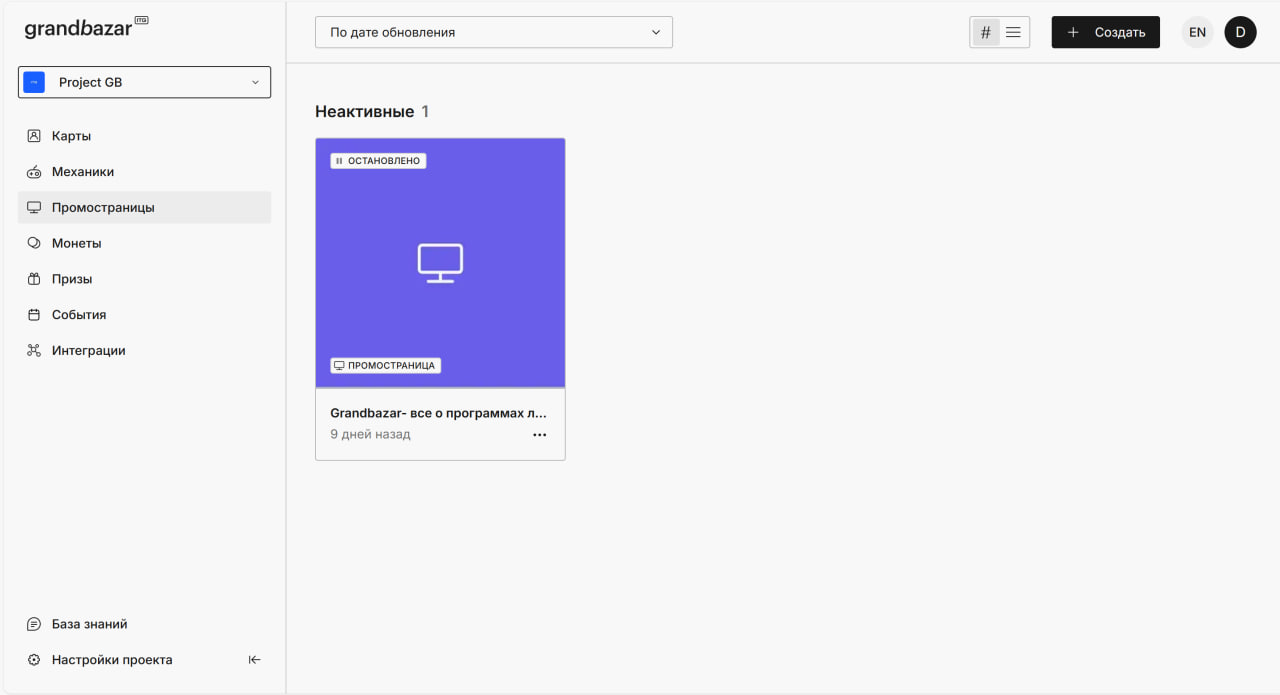Open the События menu item
Screen dimensions: 1280x695
[x=79, y=315]
